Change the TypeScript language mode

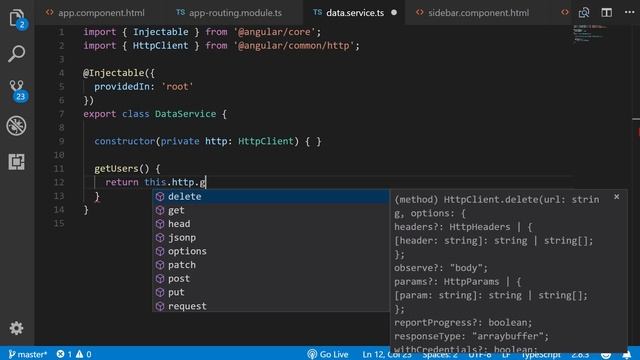click(x=541, y=354)
